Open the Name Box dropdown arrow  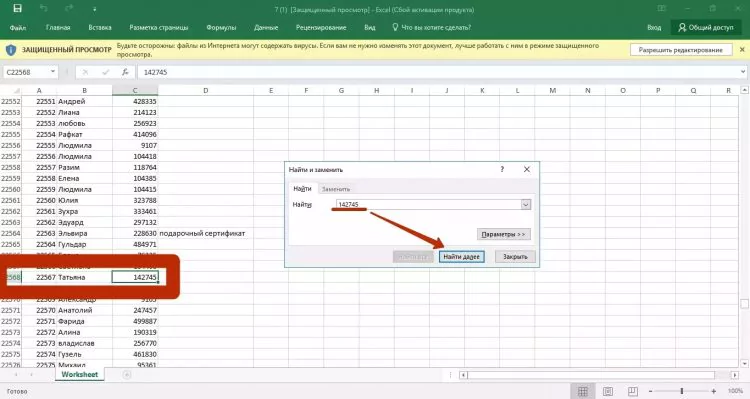pos(53,72)
